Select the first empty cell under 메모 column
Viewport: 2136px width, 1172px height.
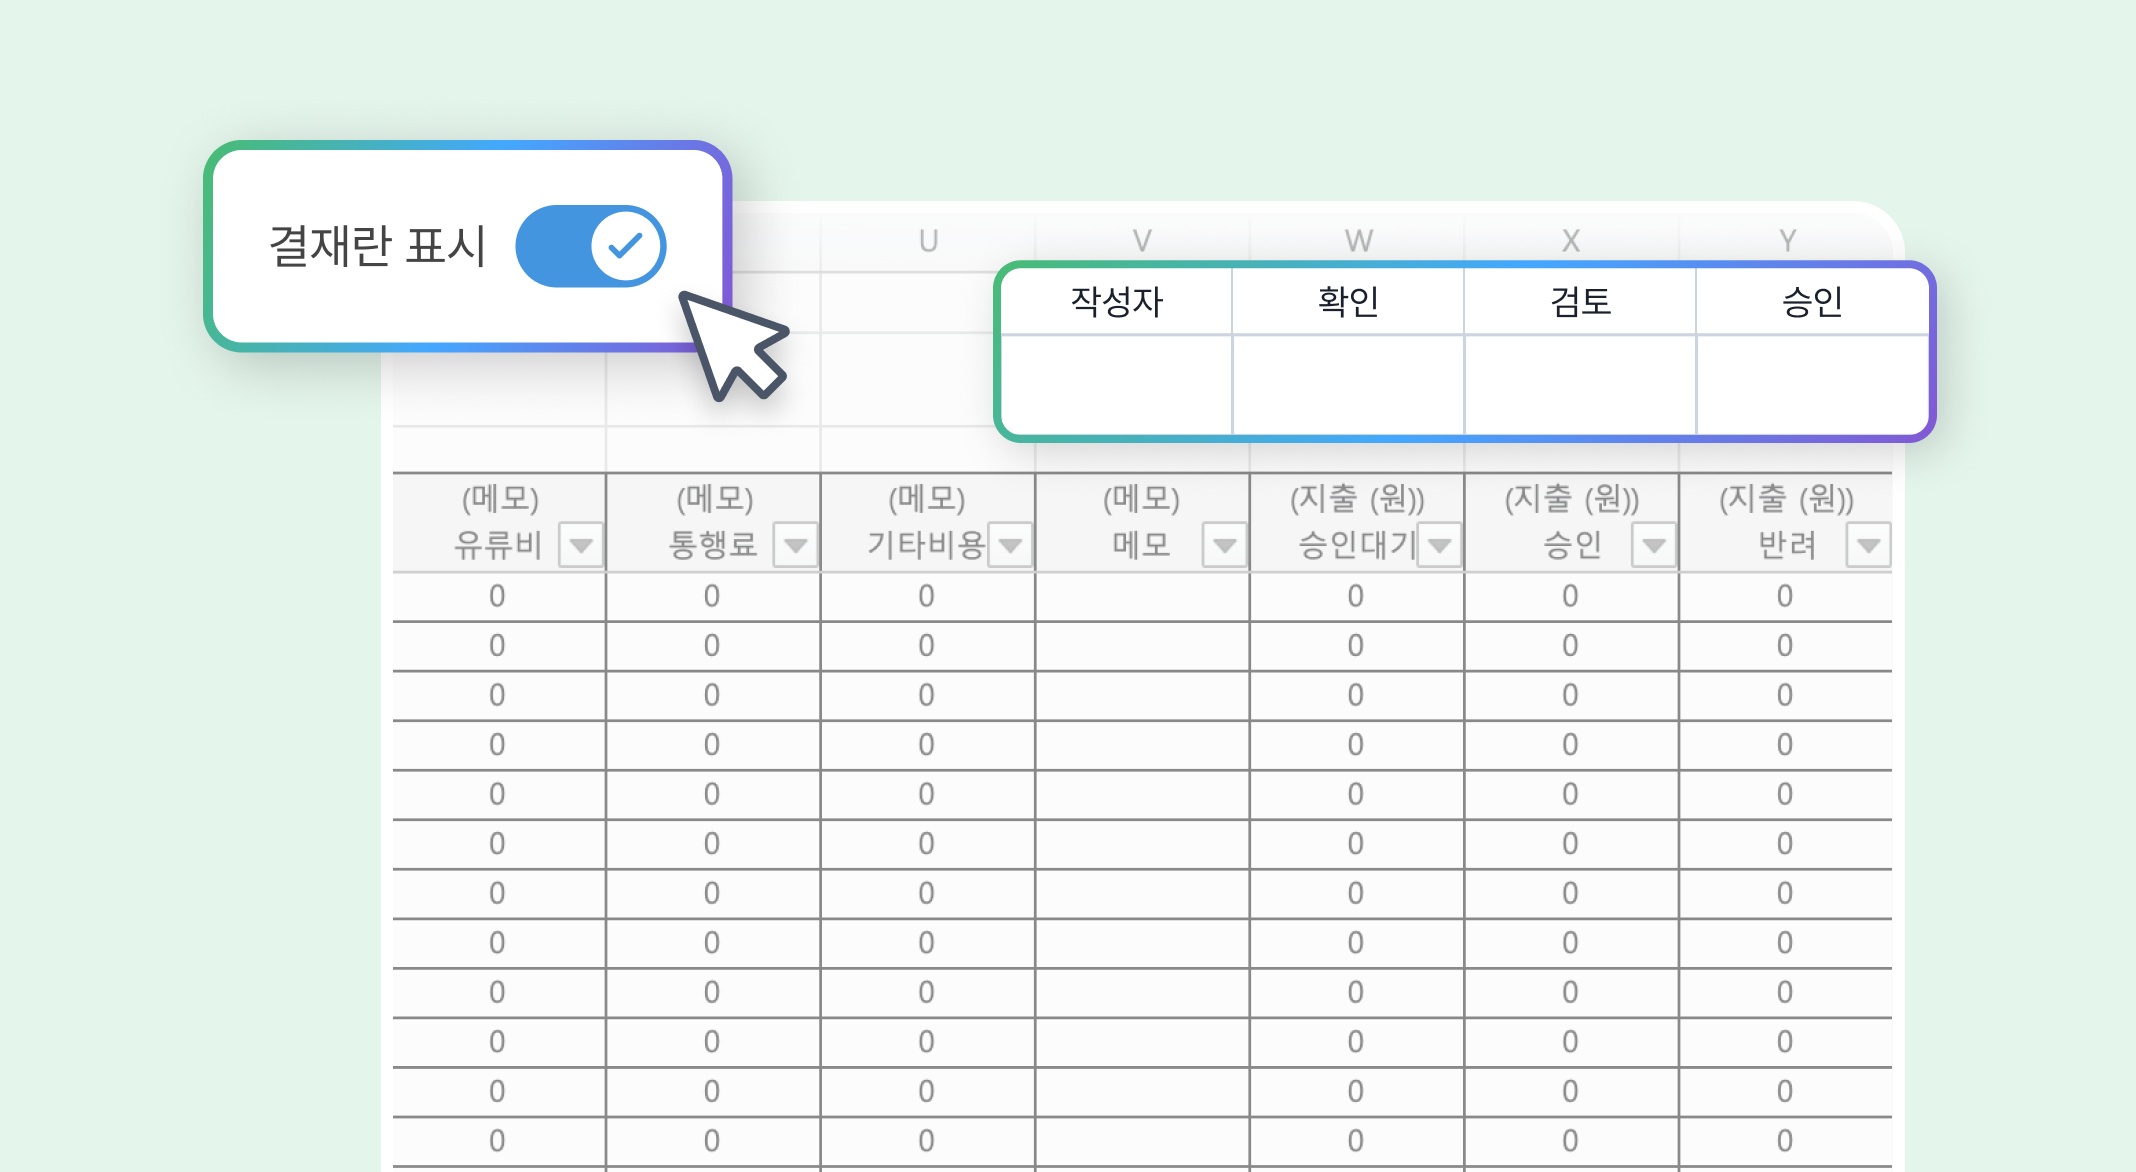pyautogui.click(x=1142, y=597)
